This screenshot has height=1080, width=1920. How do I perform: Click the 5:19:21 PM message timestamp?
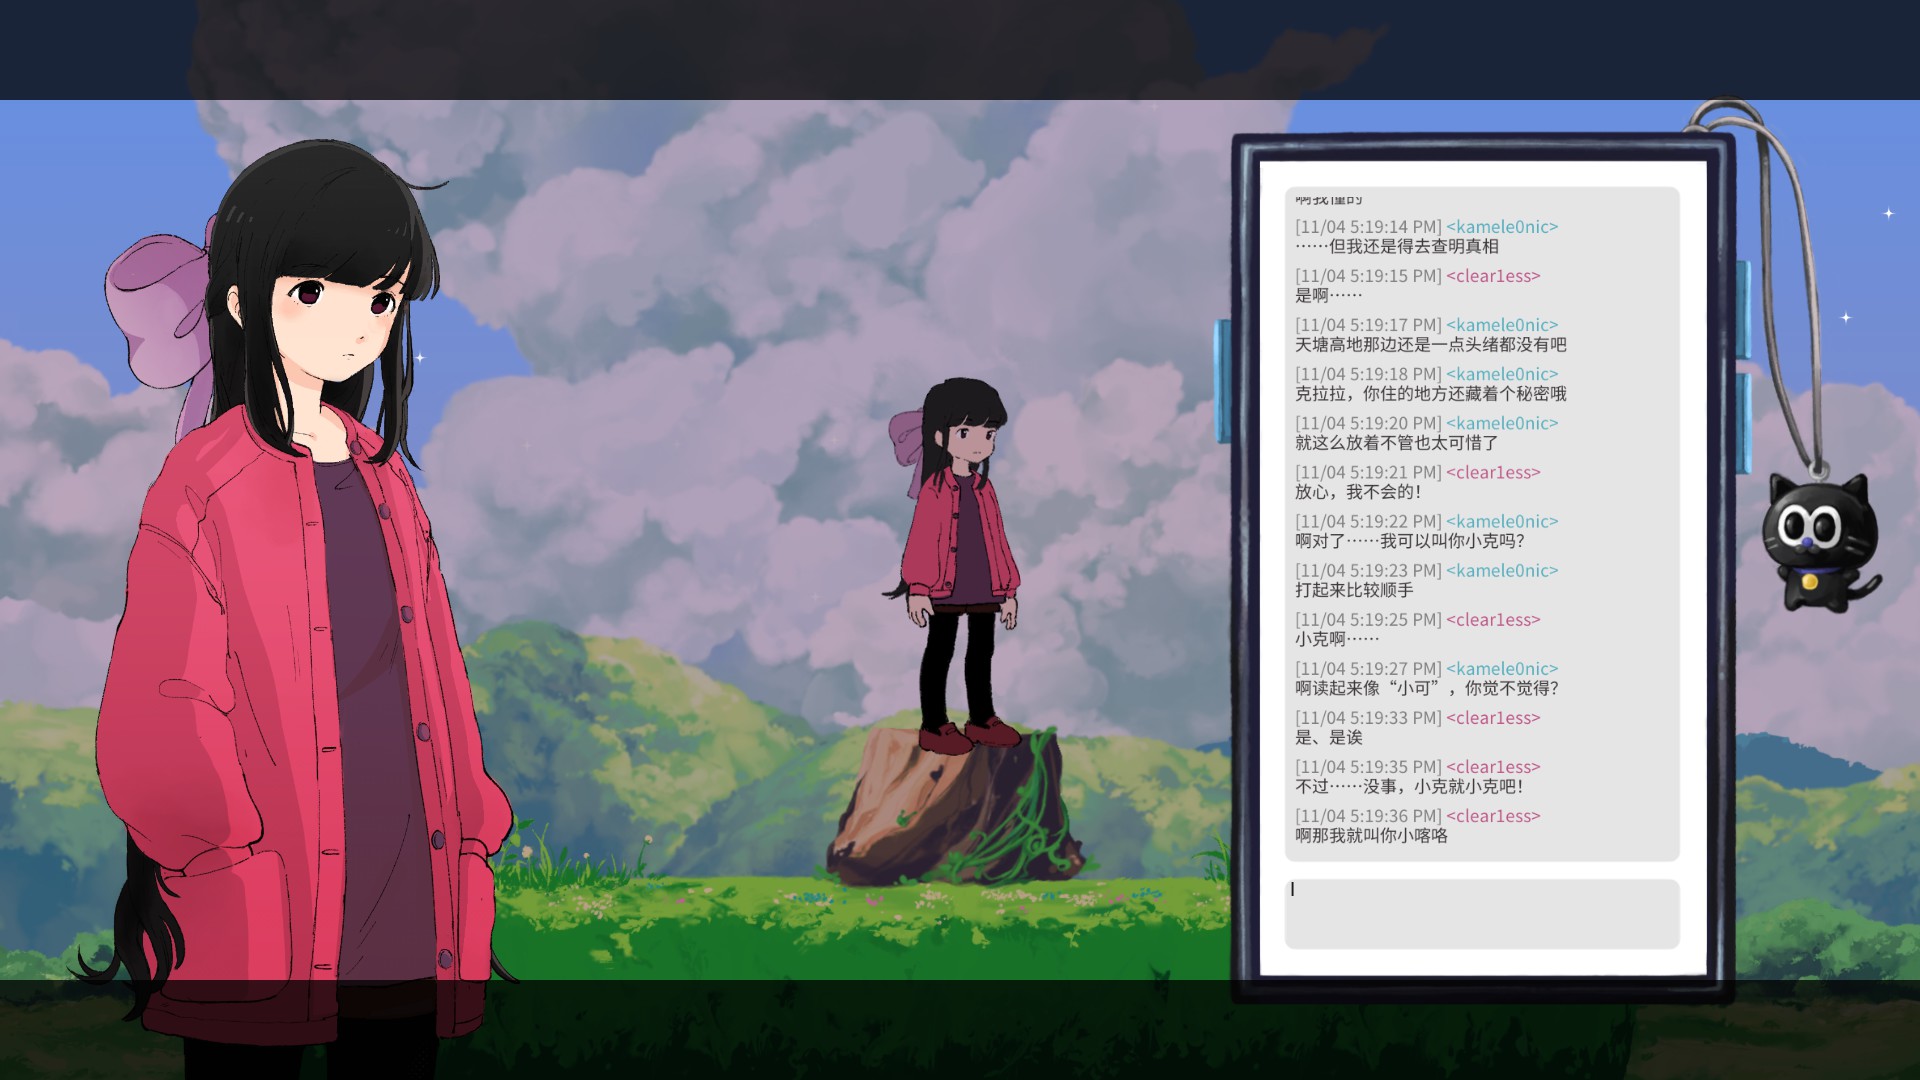point(1368,472)
